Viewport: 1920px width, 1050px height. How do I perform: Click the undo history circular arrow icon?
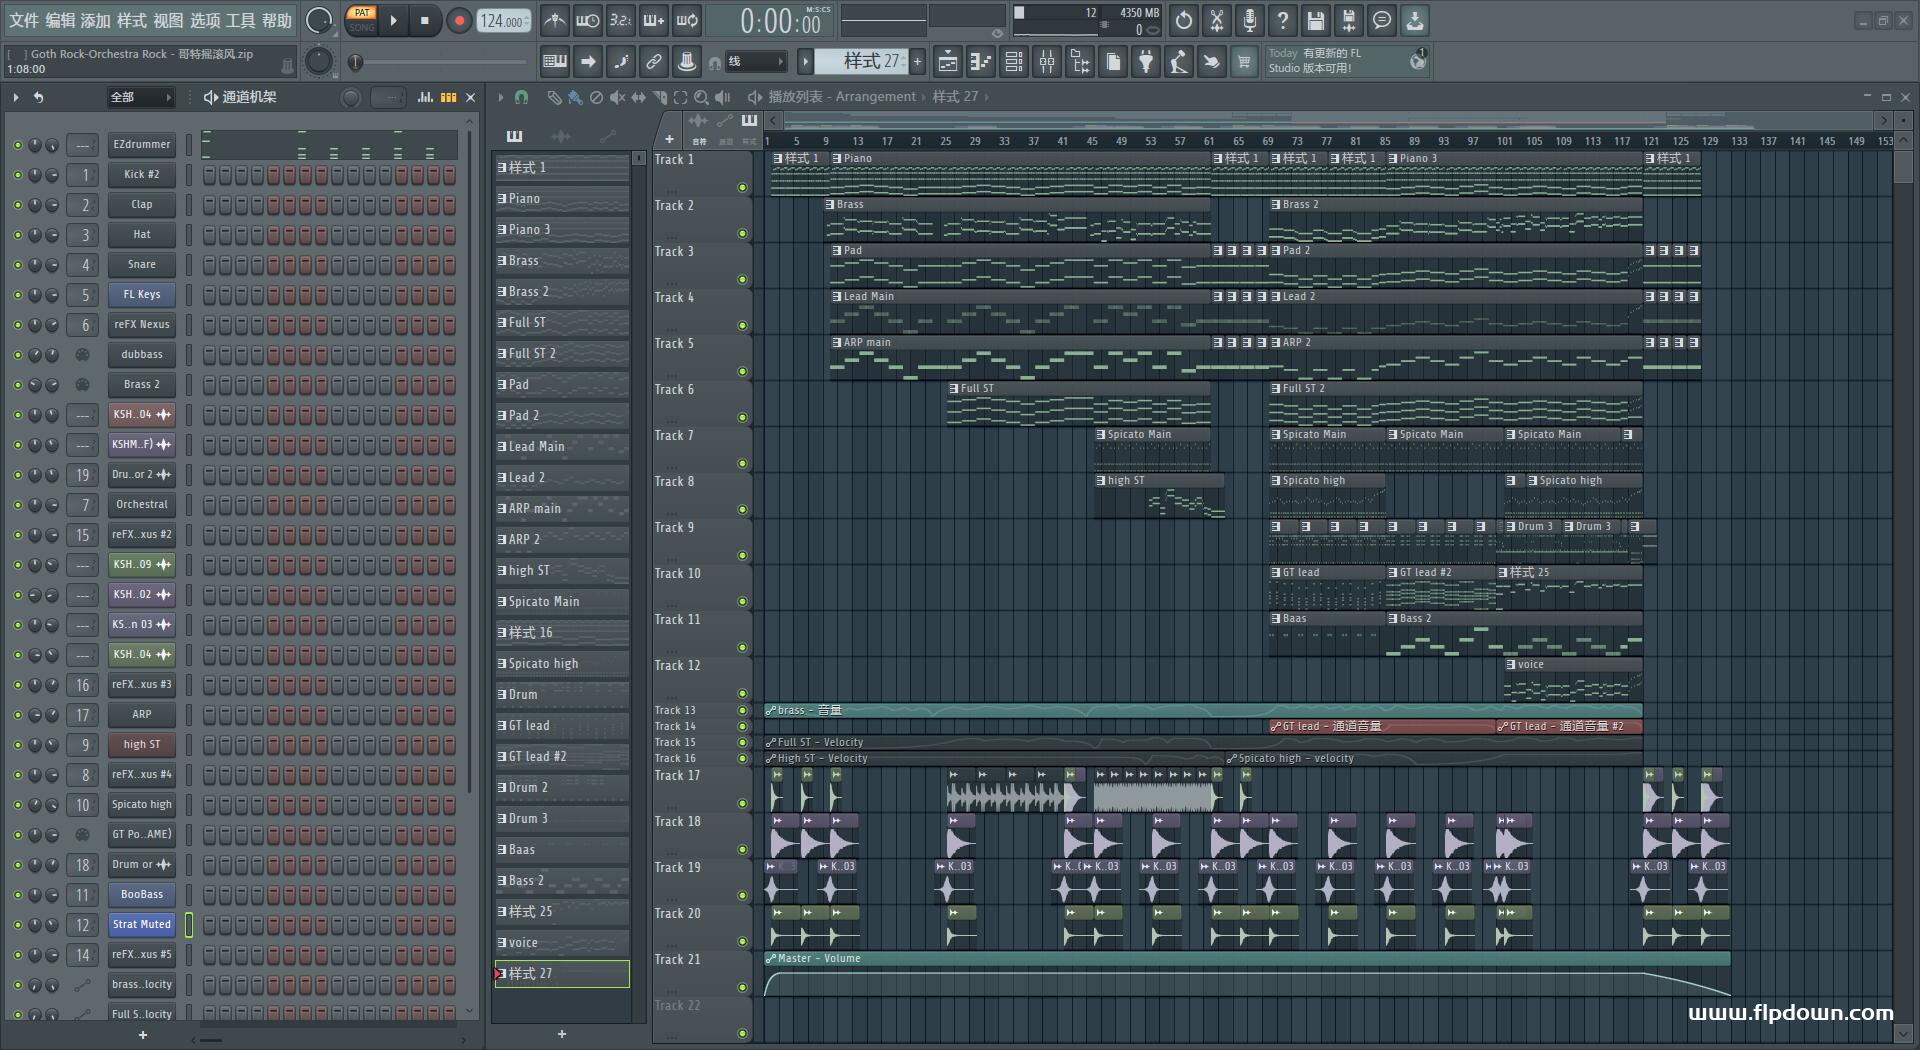pyautogui.click(x=1184, y=20)
